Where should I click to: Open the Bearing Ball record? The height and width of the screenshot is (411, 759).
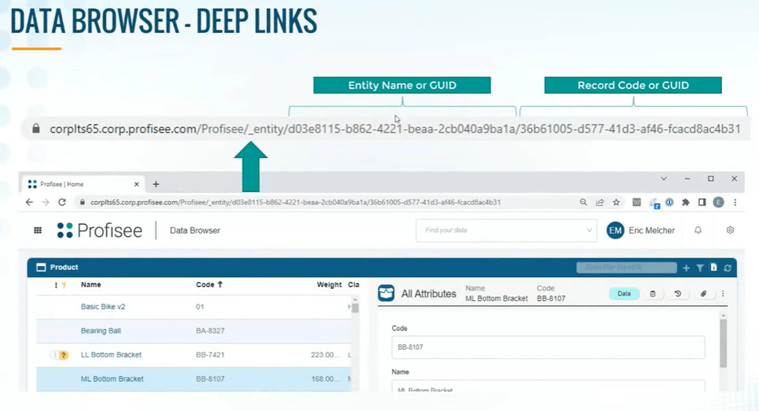pos(101,331)
